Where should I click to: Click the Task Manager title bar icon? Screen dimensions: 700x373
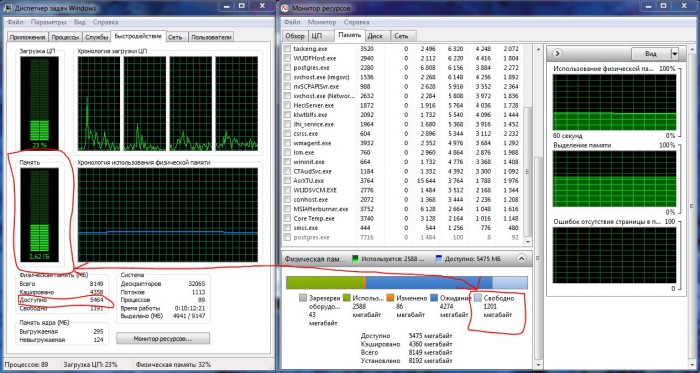[8, 8]
